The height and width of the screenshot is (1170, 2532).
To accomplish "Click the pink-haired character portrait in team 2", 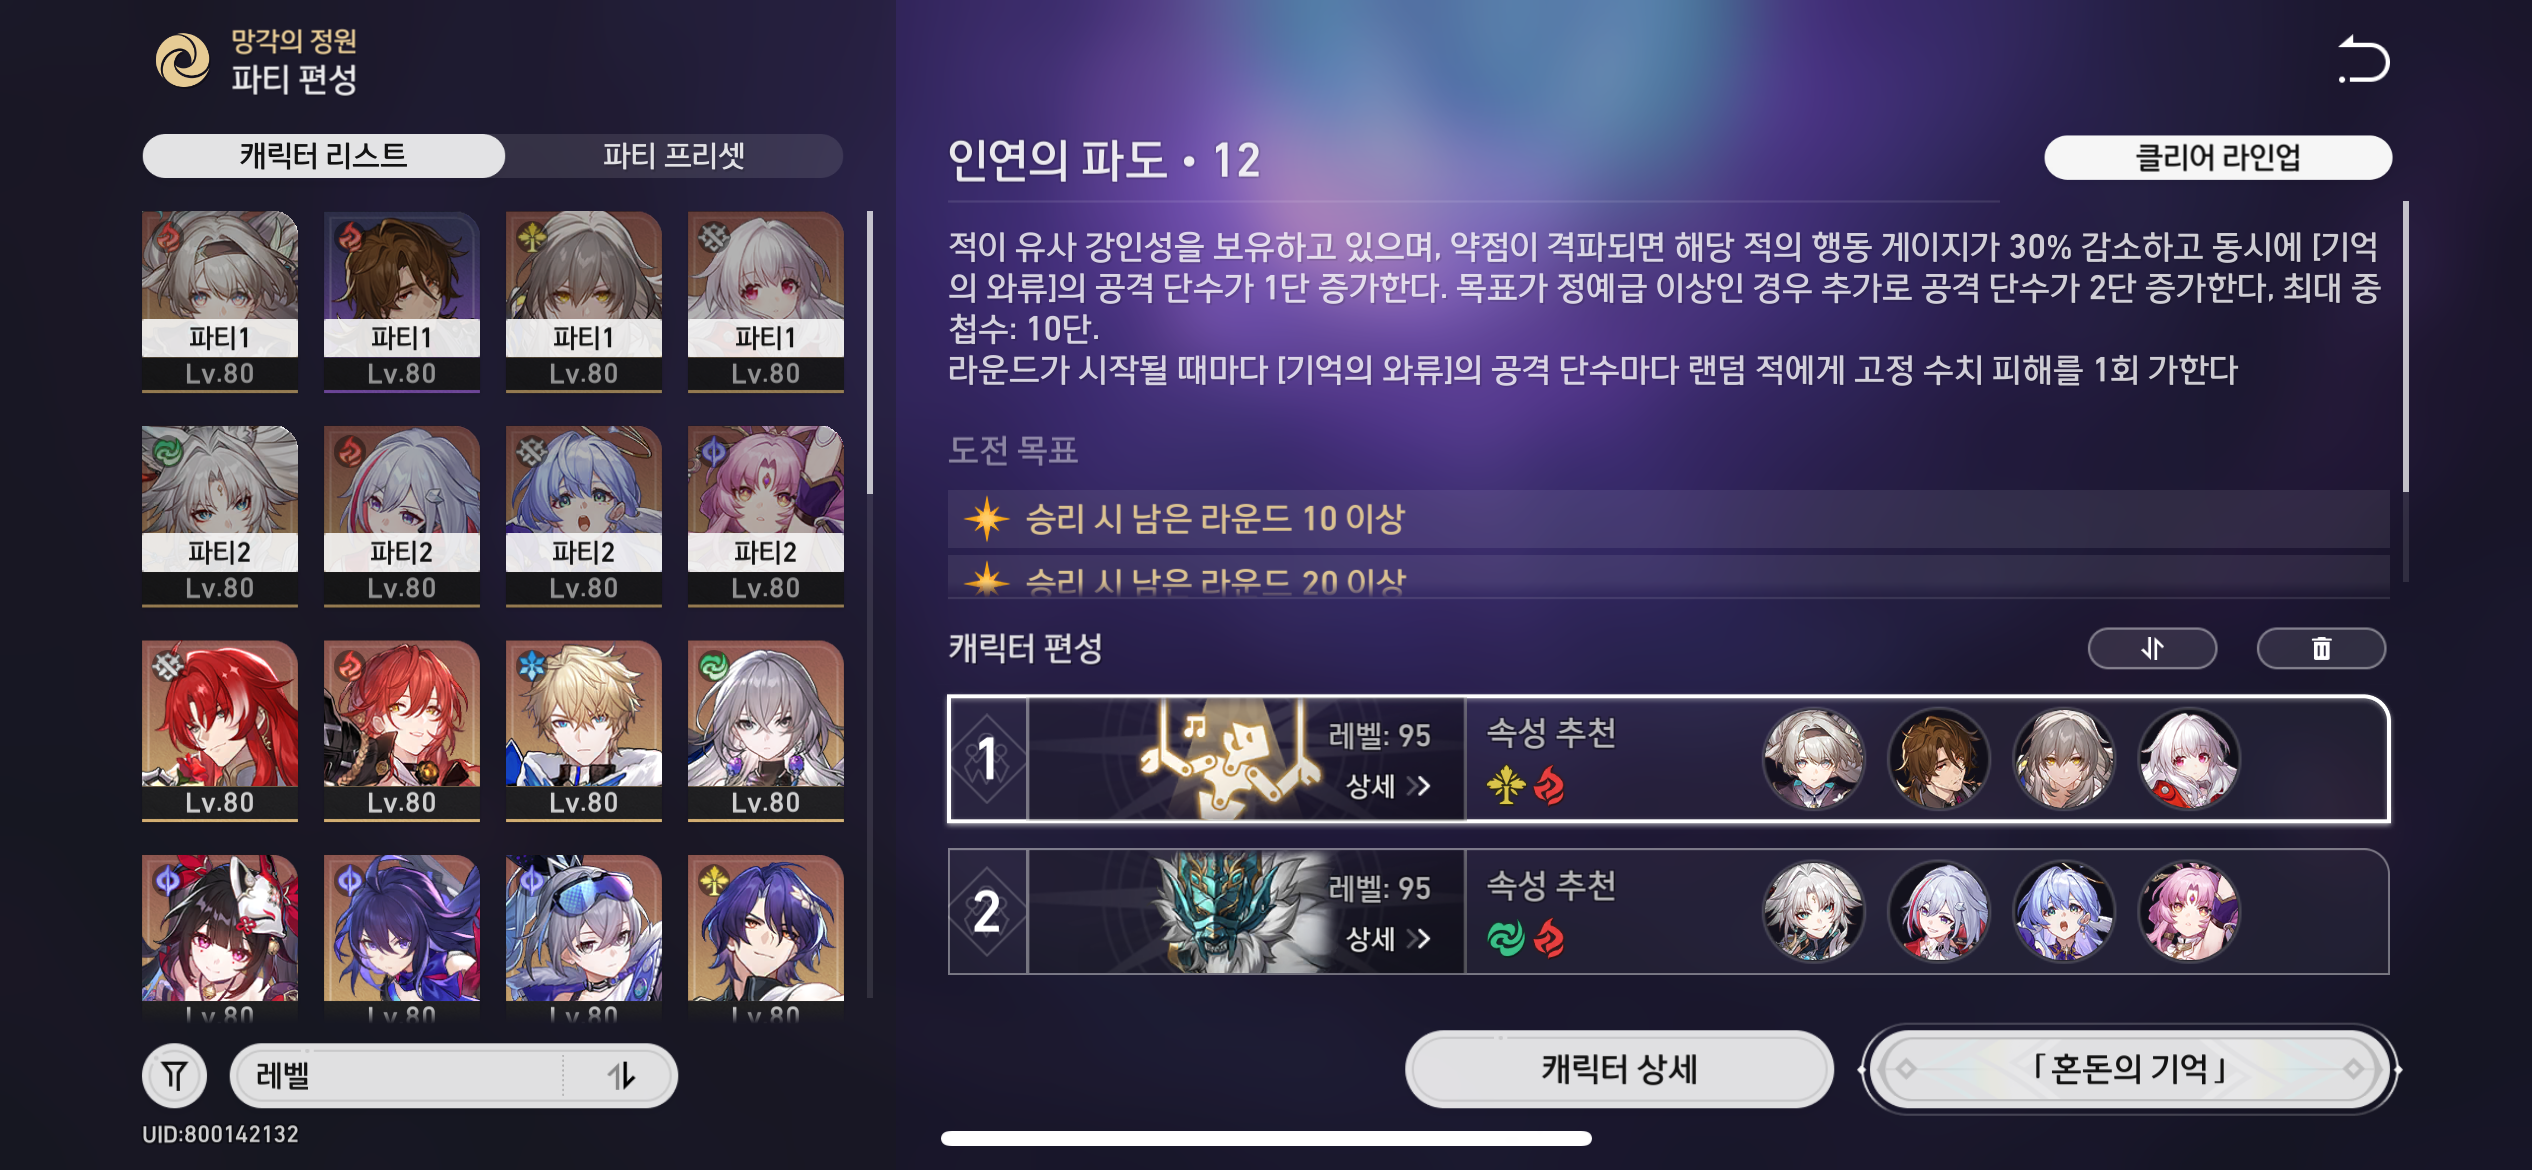I will tap(2188, 911).
